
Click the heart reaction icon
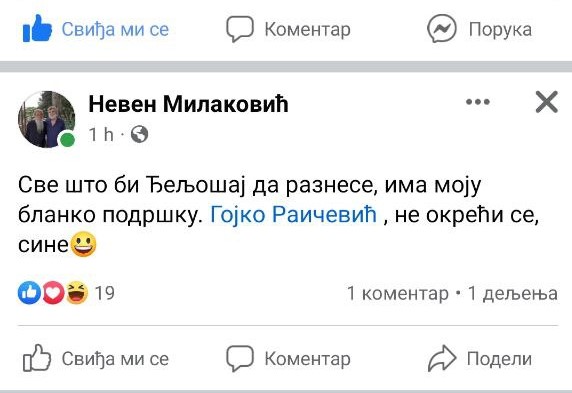pyautogui.click(x=53, y=293)
